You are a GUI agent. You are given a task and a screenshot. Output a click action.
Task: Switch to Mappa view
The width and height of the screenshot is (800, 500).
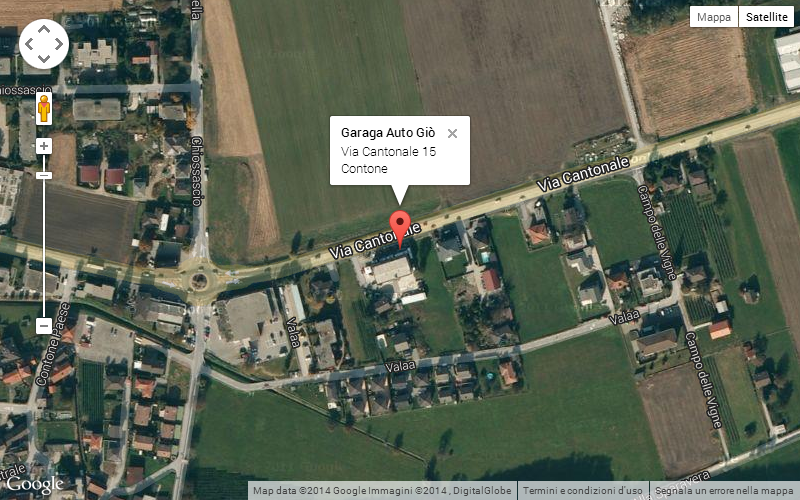point(714,17)
